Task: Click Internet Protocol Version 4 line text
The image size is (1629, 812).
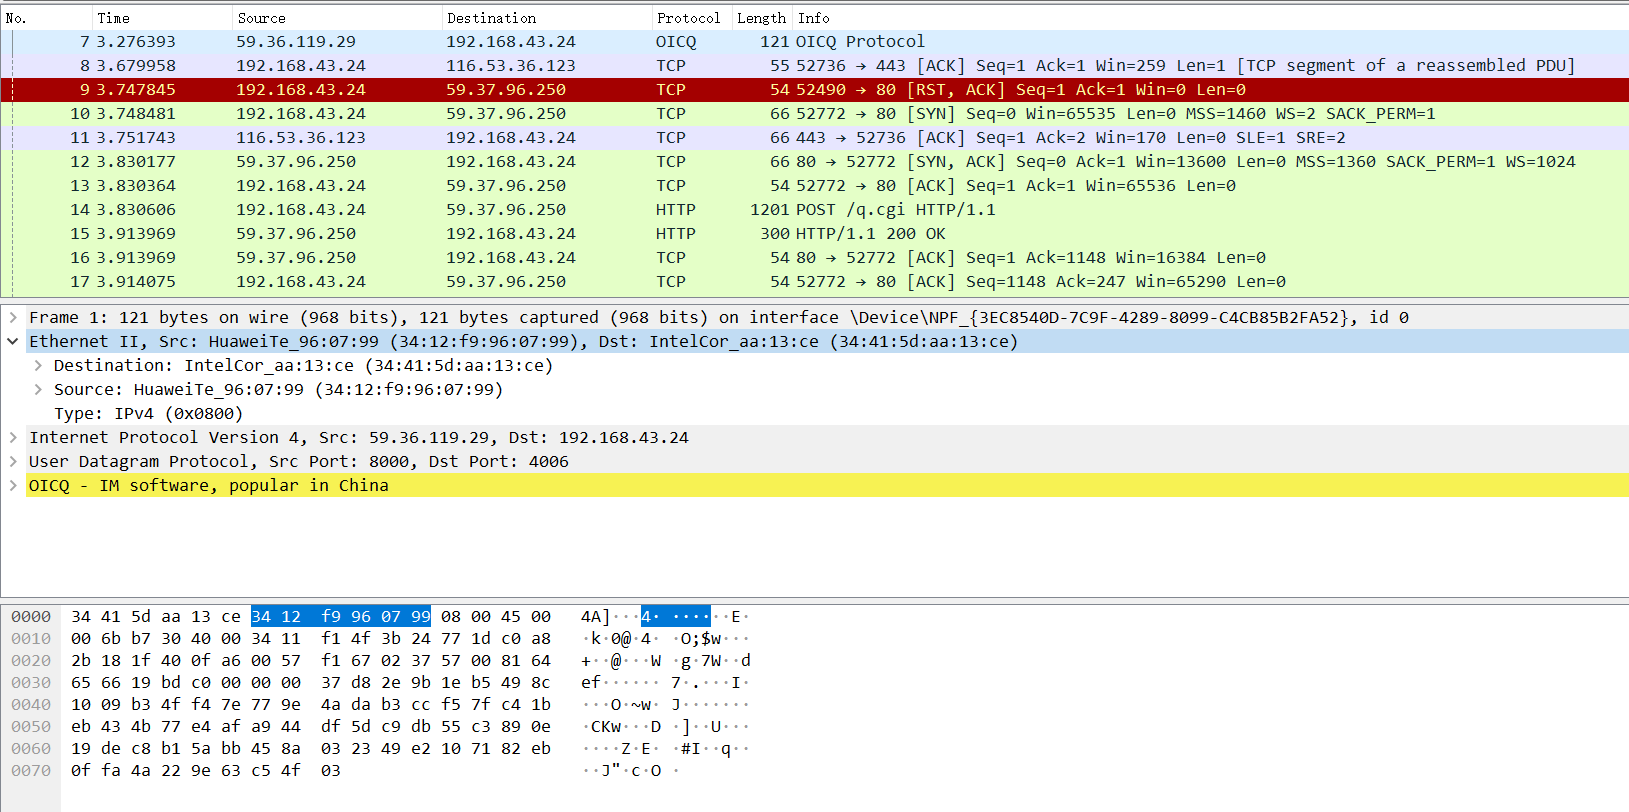Action: click(x=358, y=437)
